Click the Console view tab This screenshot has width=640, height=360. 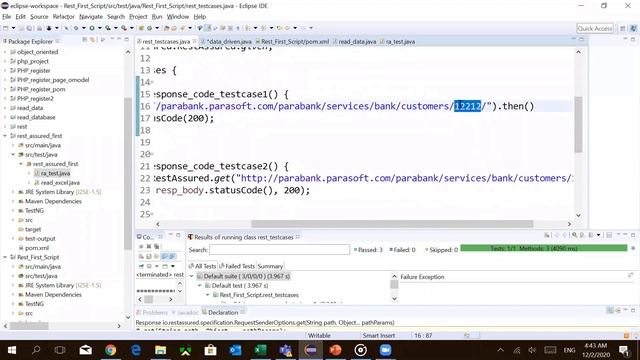pyautogui.click(x=145, y=237)
